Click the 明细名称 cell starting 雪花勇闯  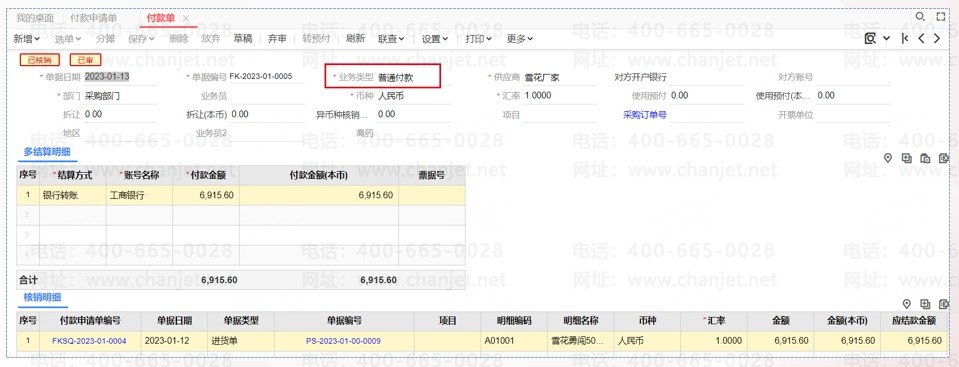[580, 341]
